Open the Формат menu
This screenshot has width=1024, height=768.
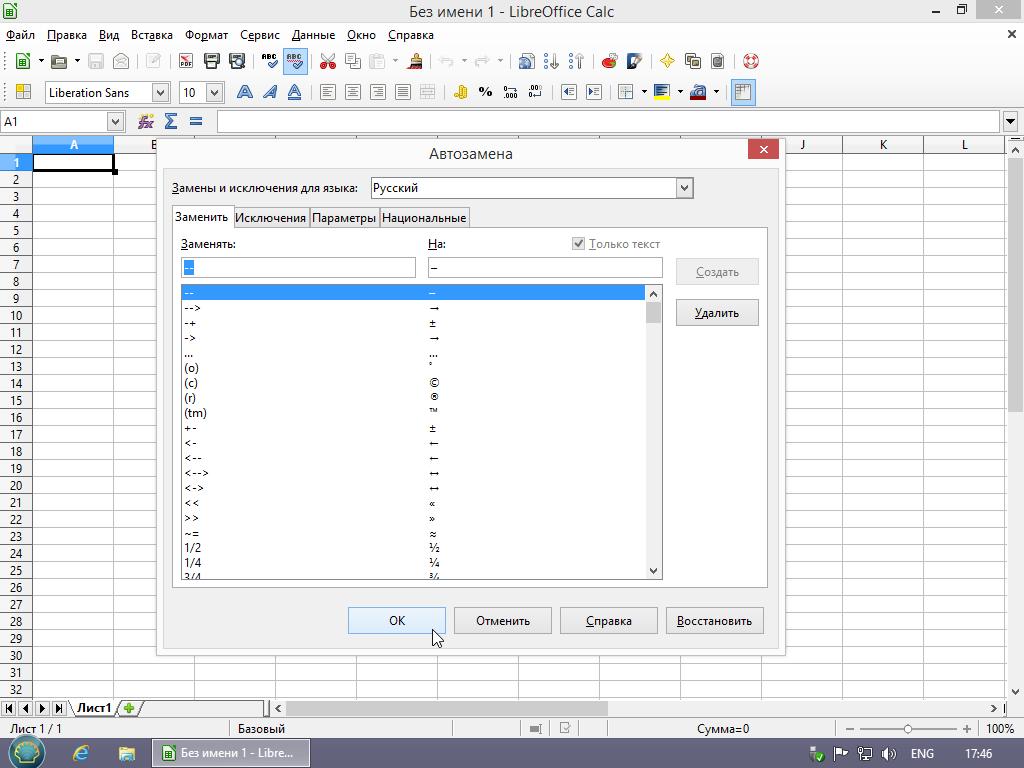pos(206,35)
